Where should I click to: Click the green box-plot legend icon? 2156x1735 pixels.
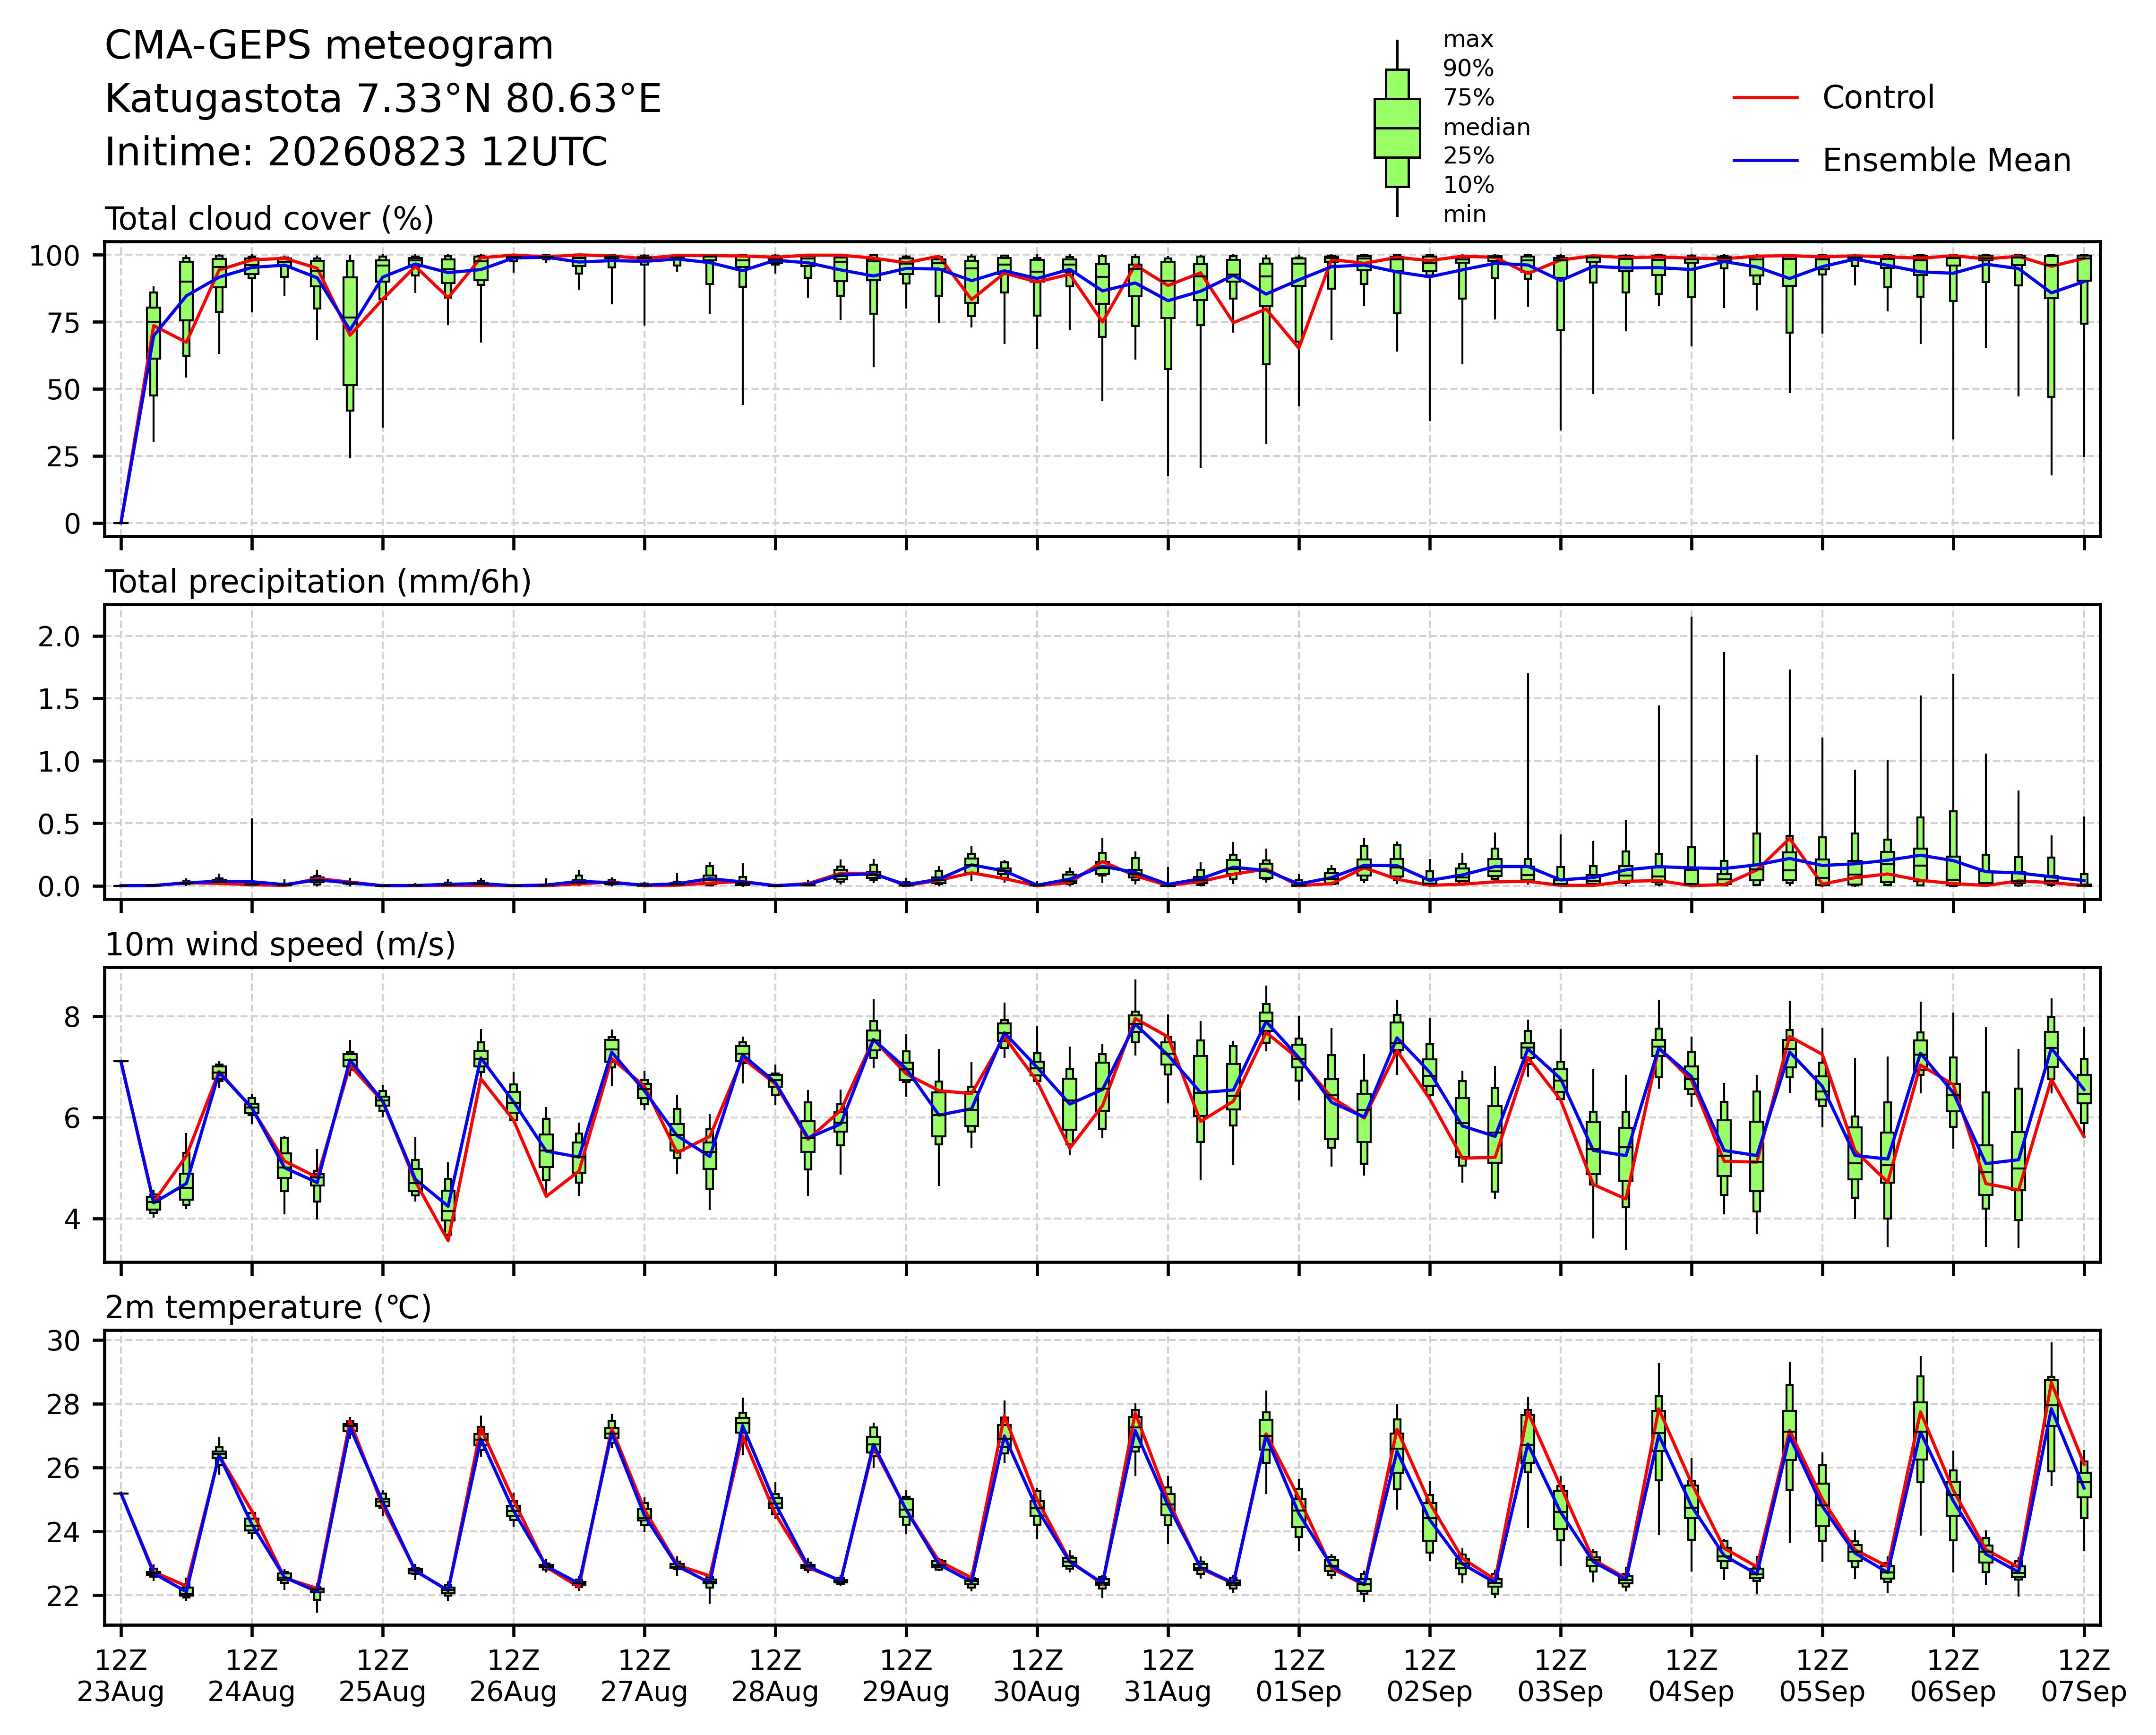1397,128
